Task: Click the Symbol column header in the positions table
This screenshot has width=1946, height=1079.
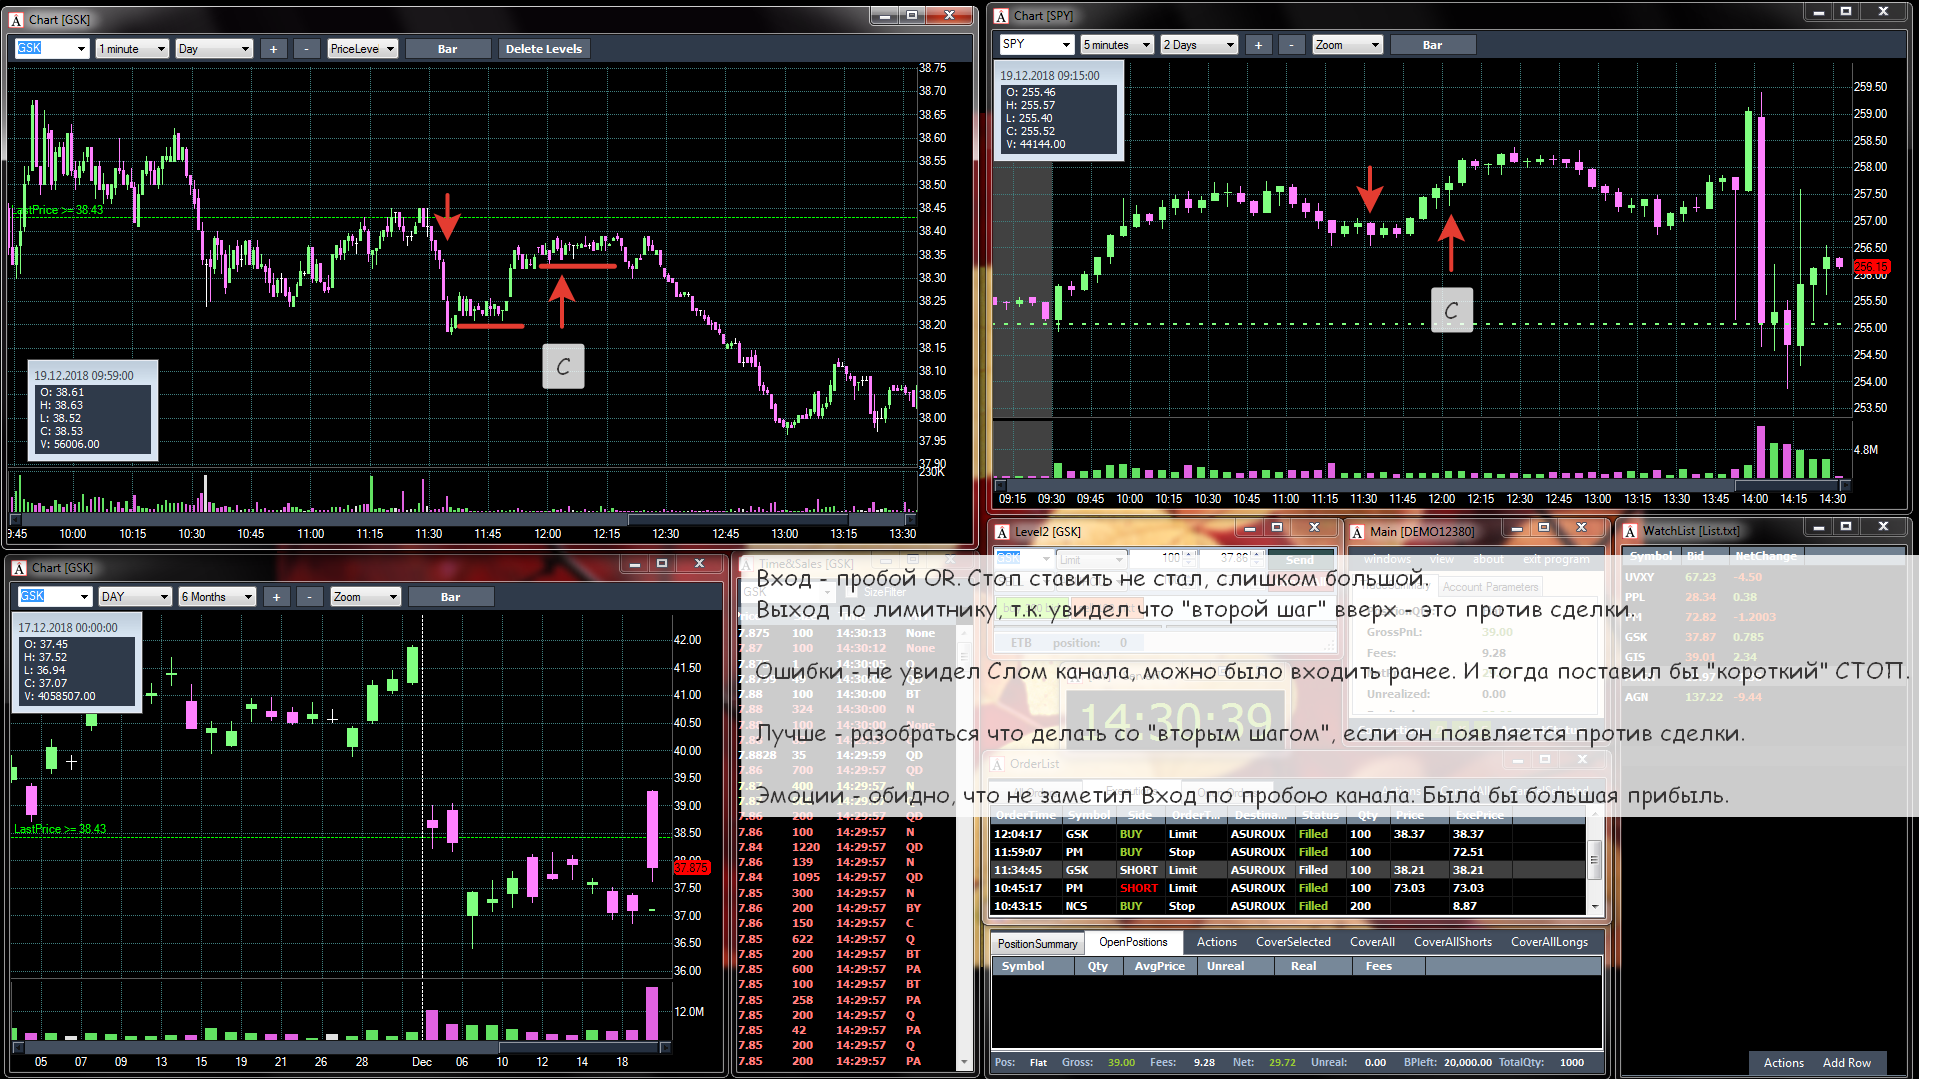Action: (x=1033, y=966)
